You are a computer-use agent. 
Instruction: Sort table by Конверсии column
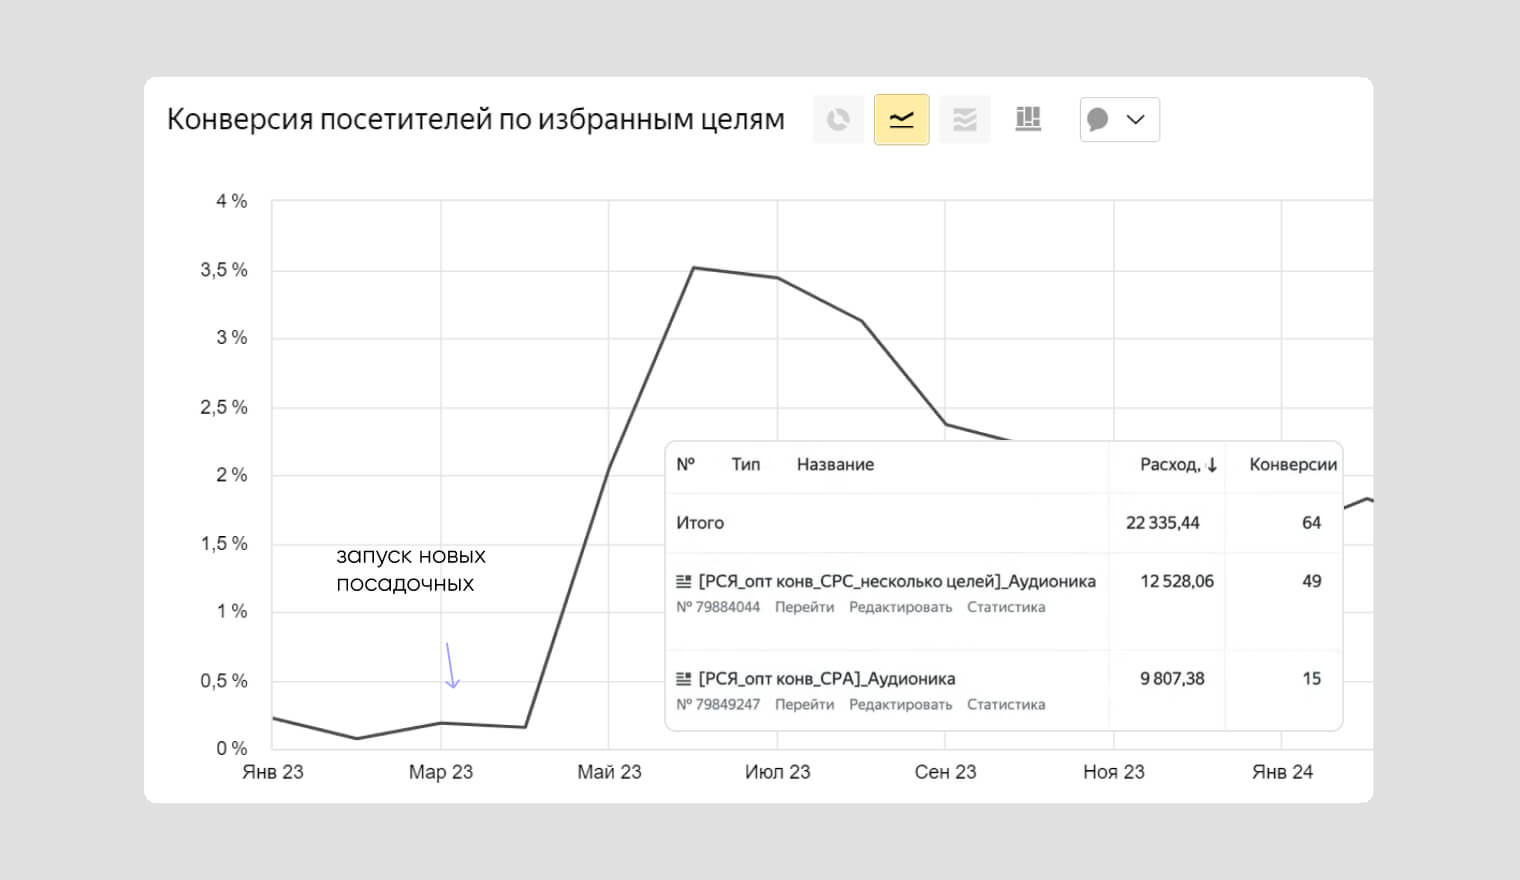tap(1292, 465)
